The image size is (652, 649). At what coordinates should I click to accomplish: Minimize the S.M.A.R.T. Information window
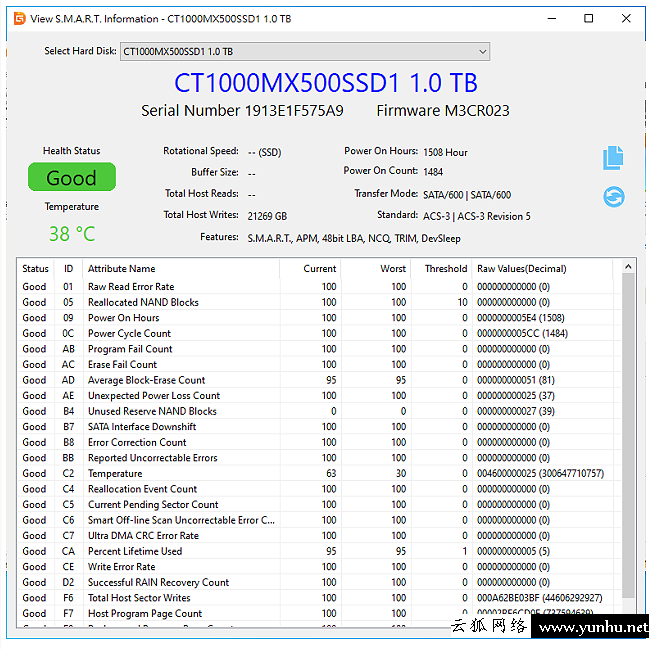point(552,19)
